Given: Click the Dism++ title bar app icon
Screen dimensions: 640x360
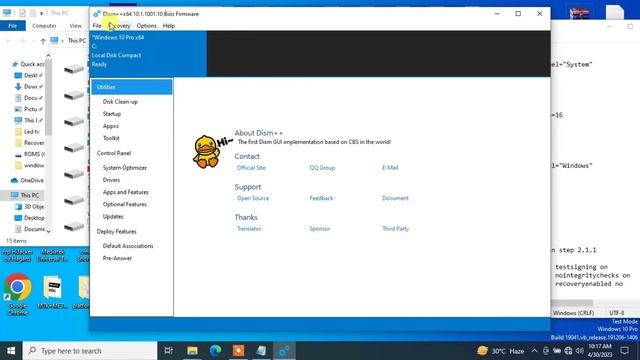Looking at the screenshot, I should click(97, 14).
